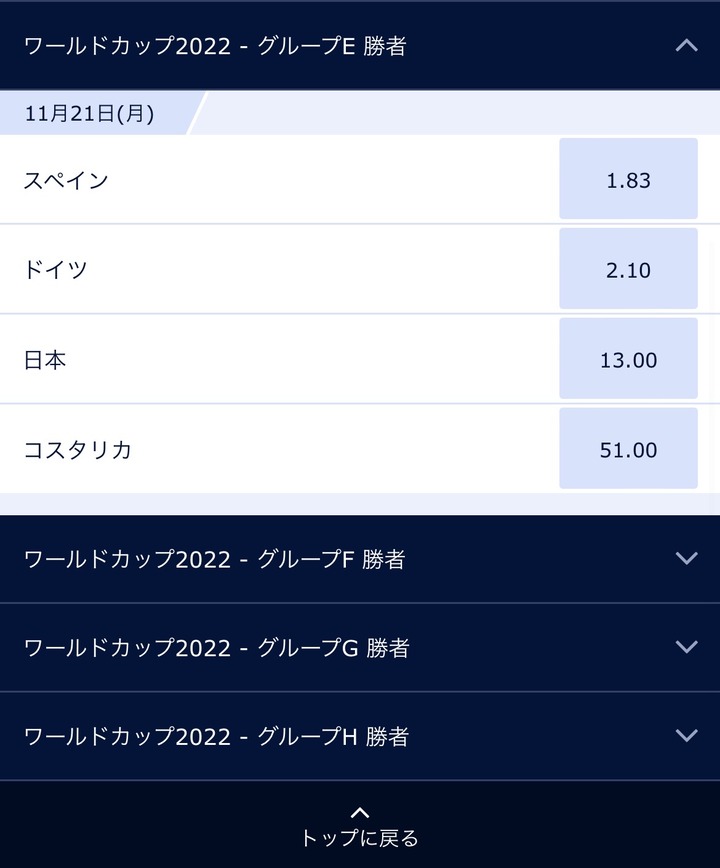Screen dimensions: 720x868
Task: Open the ワールドカップ2022 グループH 勝者 header
Action: [360, 736]
